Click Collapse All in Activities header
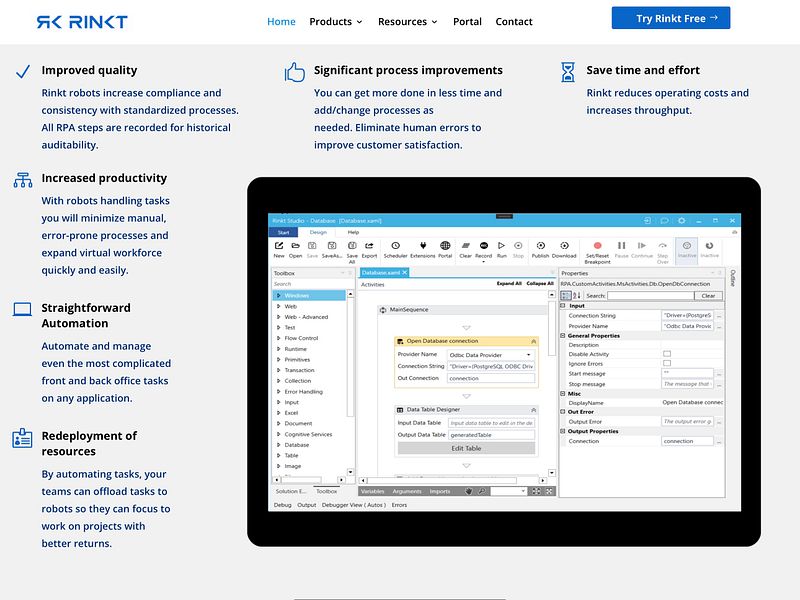Screen dimensions: 800x600 (540, 284)
